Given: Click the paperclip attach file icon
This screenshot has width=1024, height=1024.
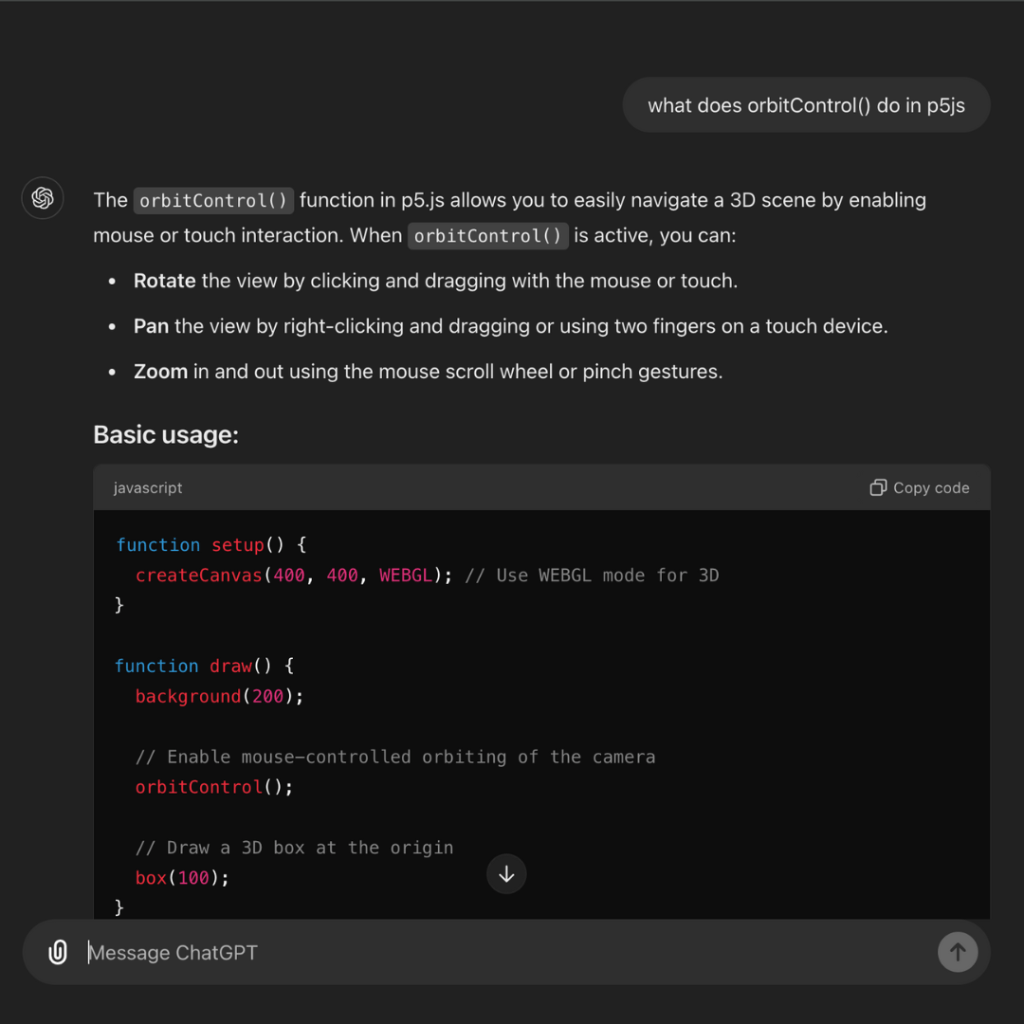Looking at the screenshot, I should 58,952.
